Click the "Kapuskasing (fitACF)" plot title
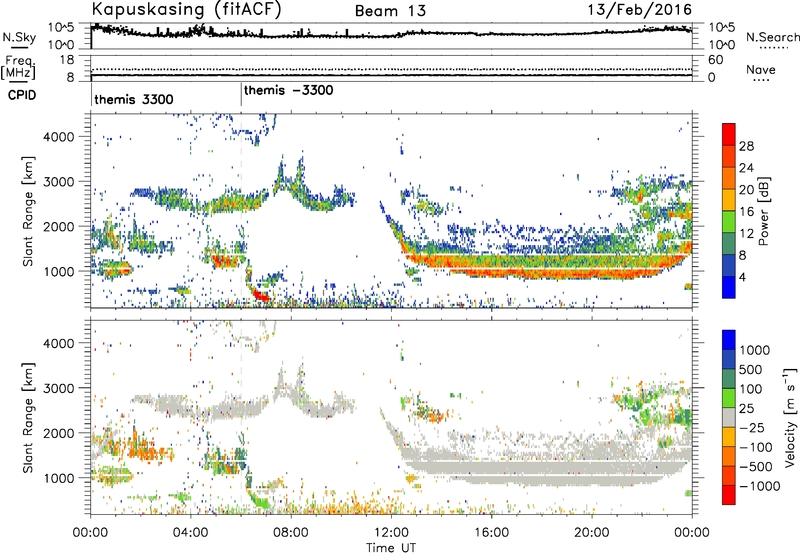Viewport: 800px width, 554px height. [186, 10]
